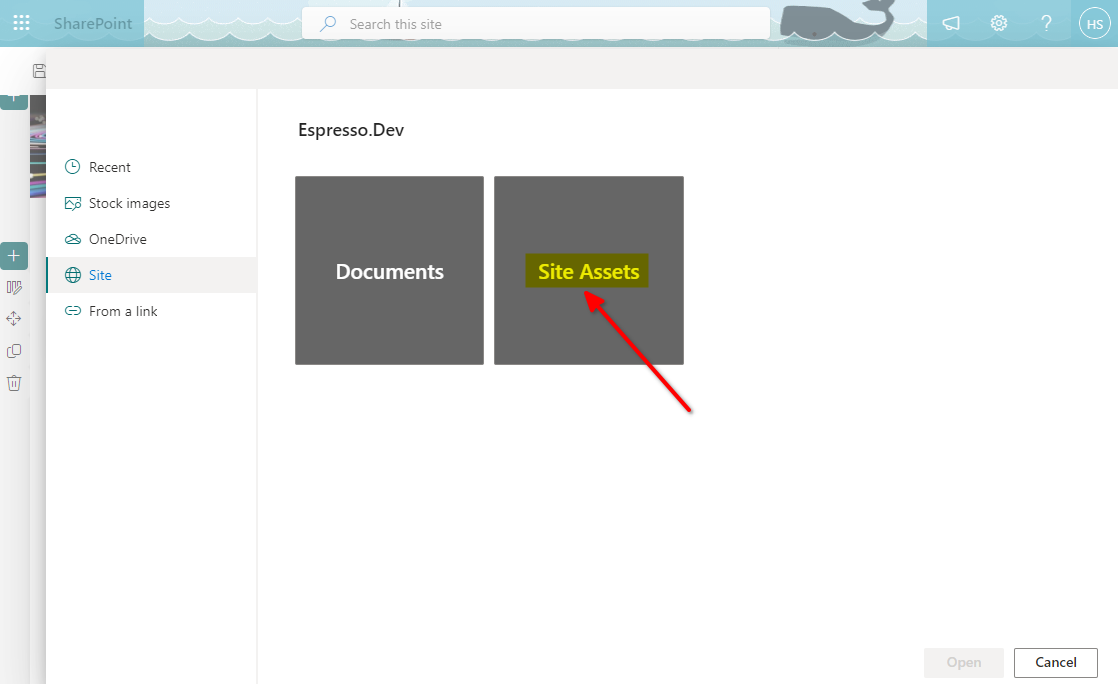
Task: Select Stock images source
Action: click(151, 203)
